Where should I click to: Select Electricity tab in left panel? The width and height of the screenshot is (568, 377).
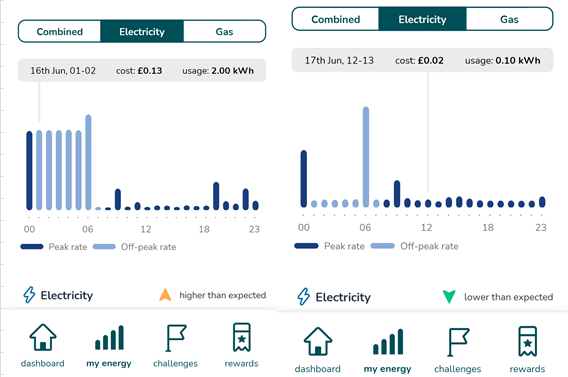pyautogui.click(x=142, y=32)
